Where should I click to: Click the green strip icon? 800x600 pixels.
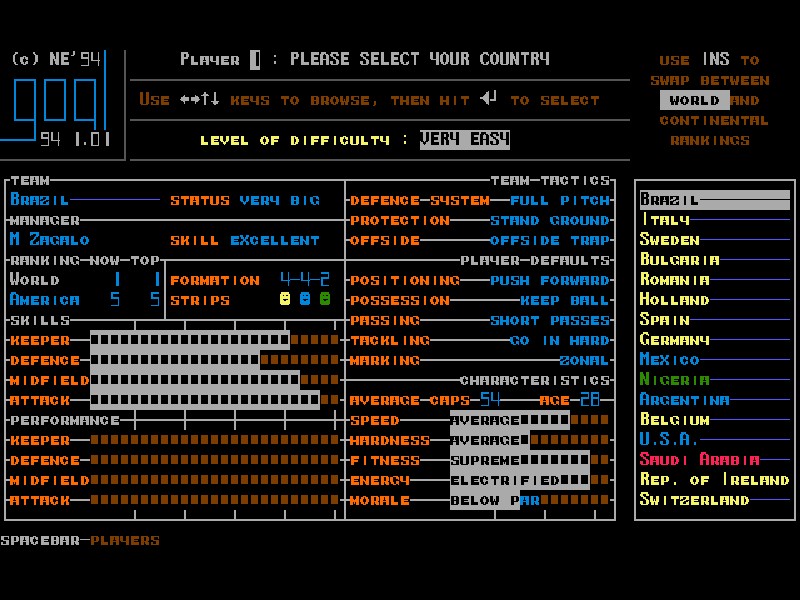tap(325, 300)
